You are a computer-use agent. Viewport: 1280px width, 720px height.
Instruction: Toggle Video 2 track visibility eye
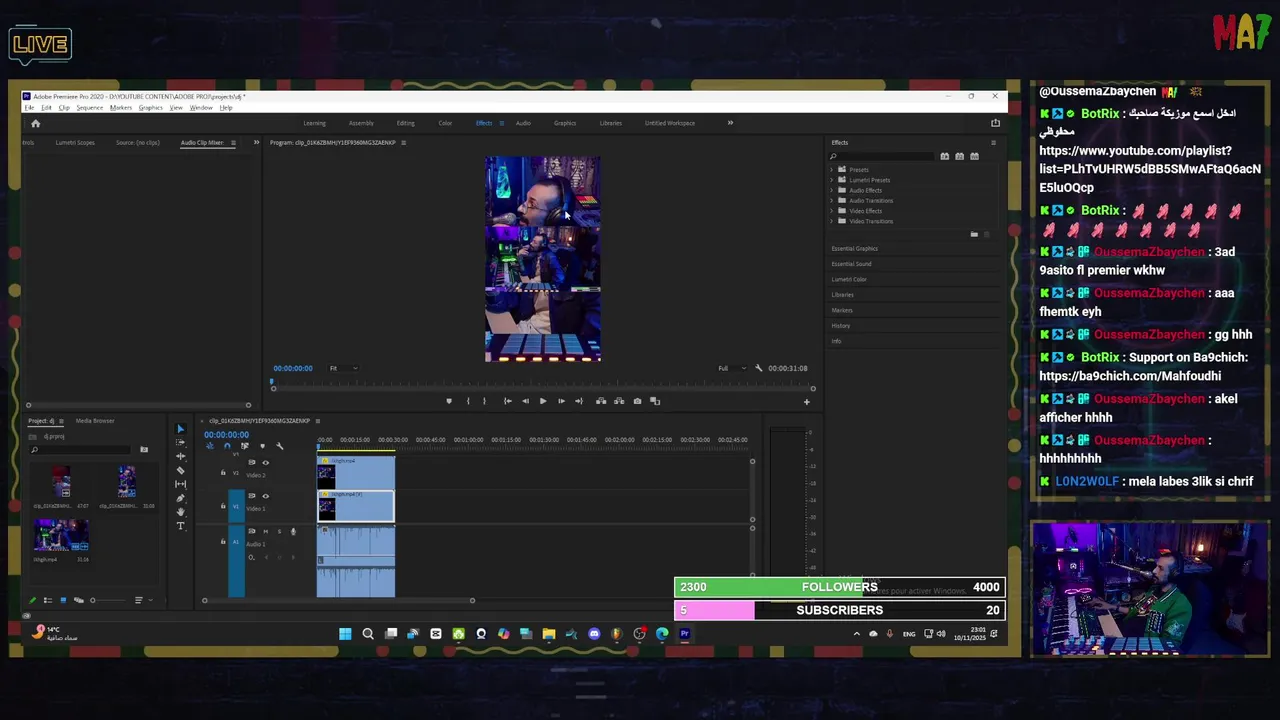pos(265,463)
